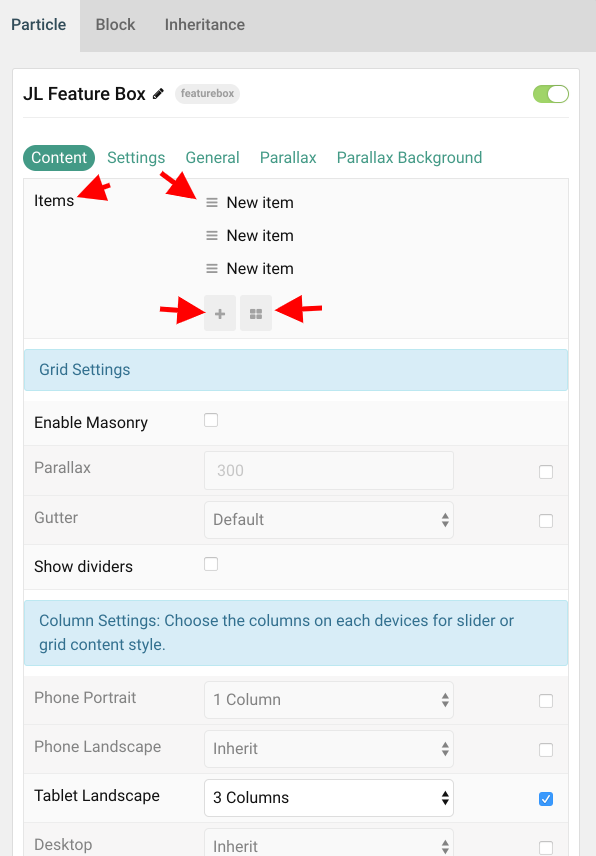This screenshot has height=856, width=596.
Task: Click the featurebox type badge
Action: 207,93
